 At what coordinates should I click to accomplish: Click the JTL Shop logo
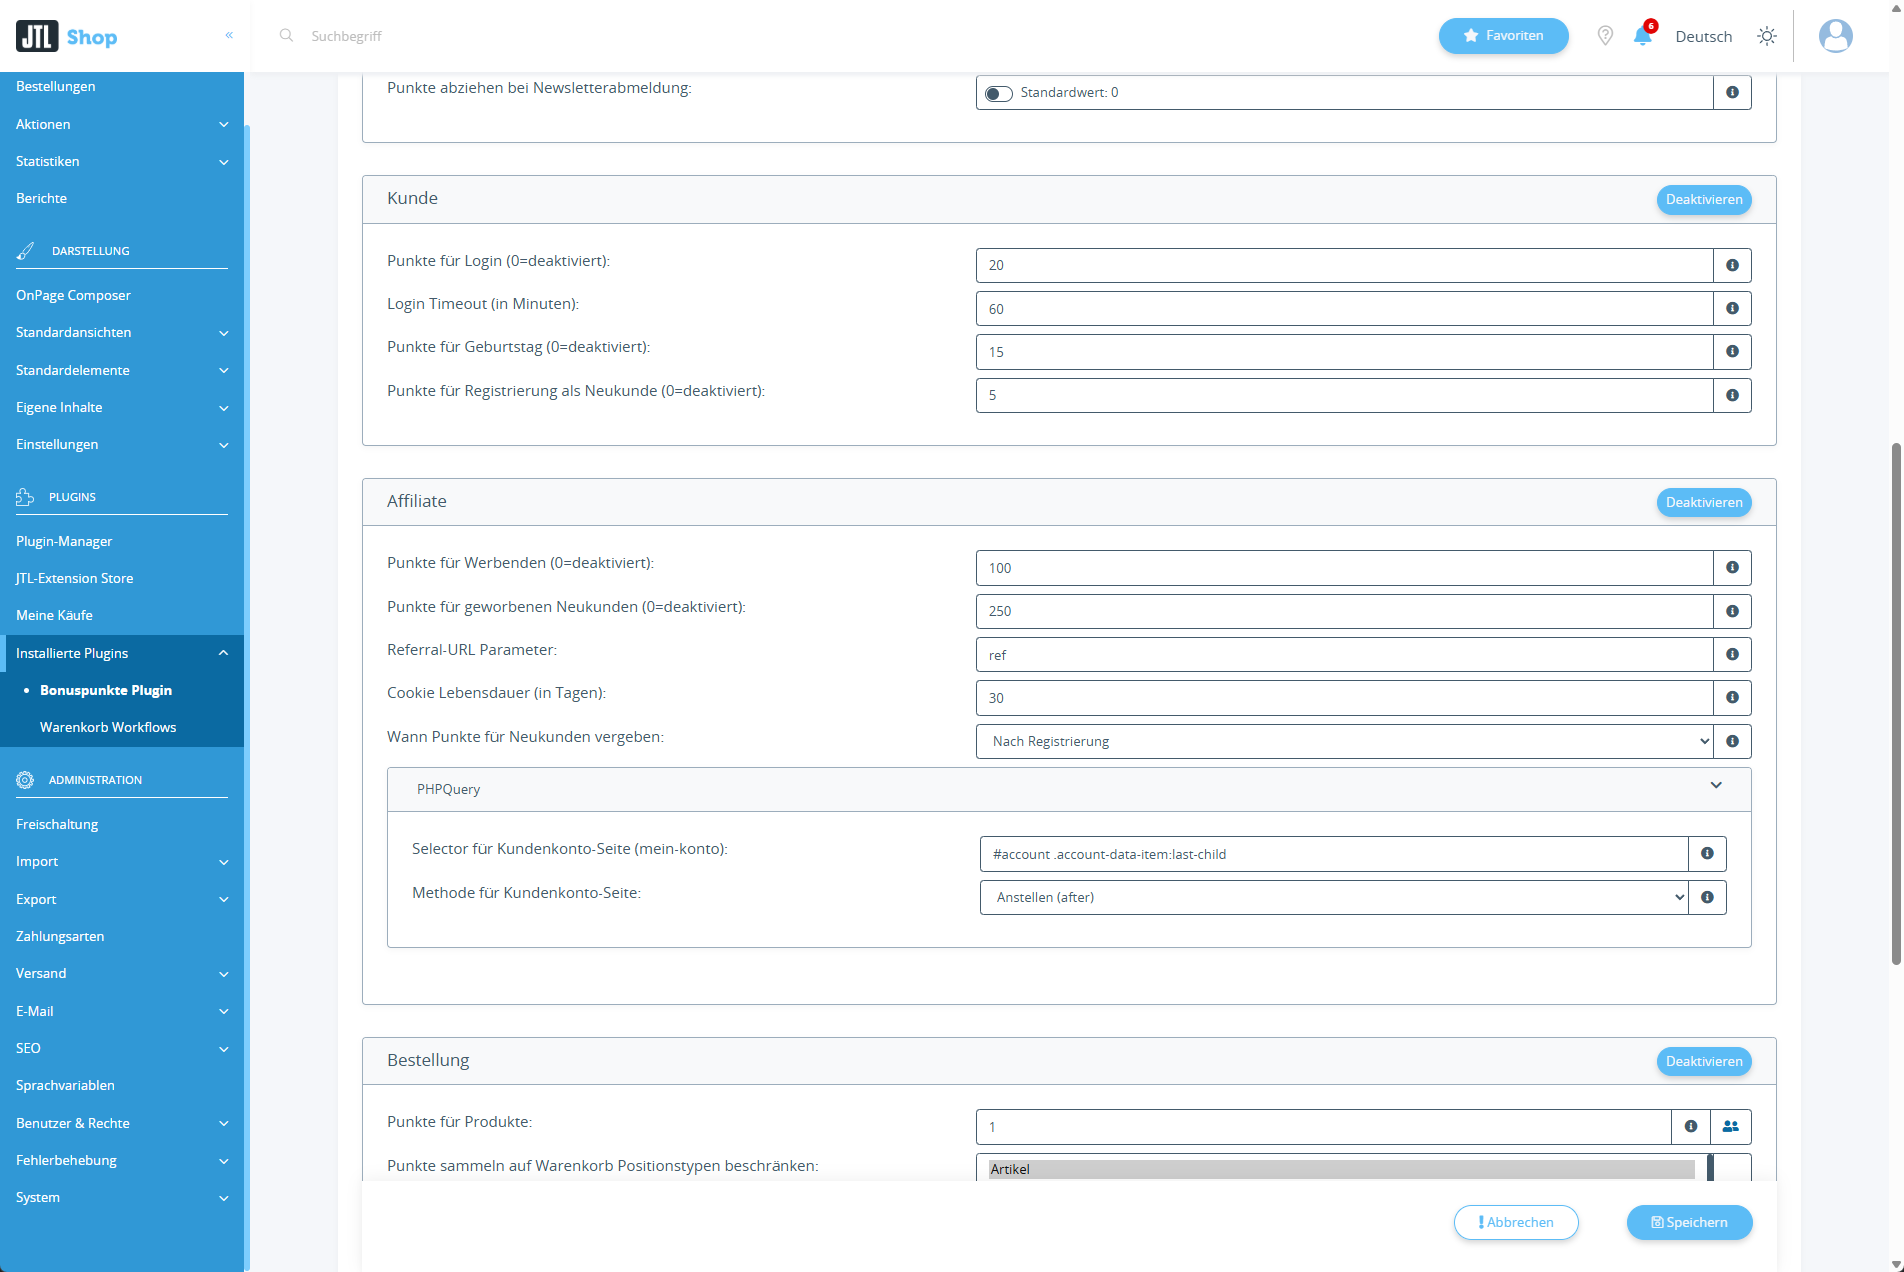(x=66, y=36)
